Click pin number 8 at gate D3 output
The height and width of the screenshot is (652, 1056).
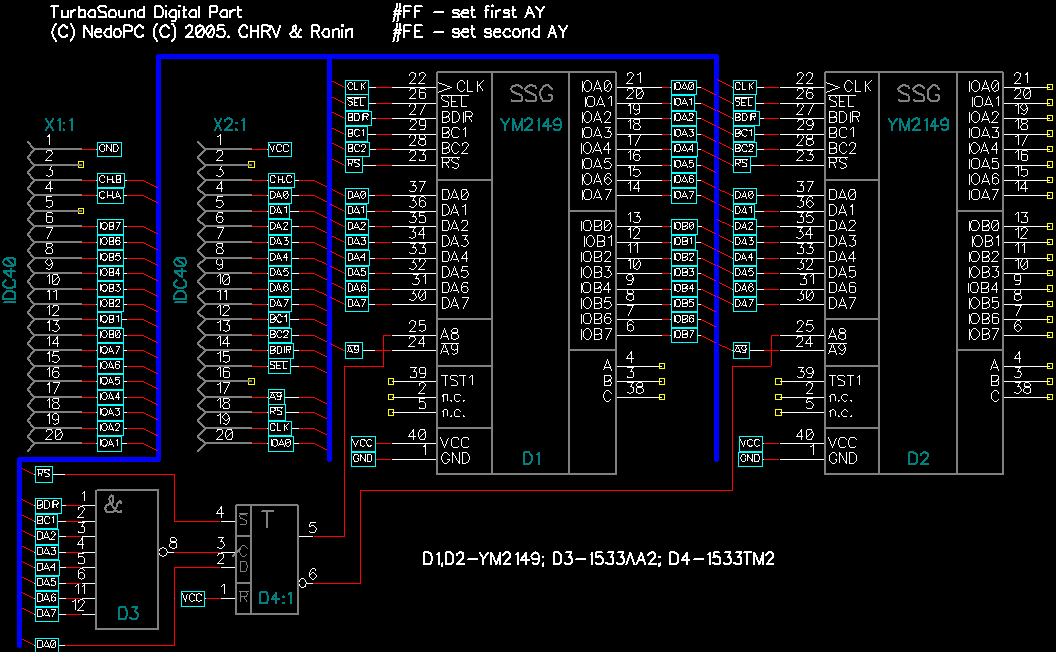(173, 543)
